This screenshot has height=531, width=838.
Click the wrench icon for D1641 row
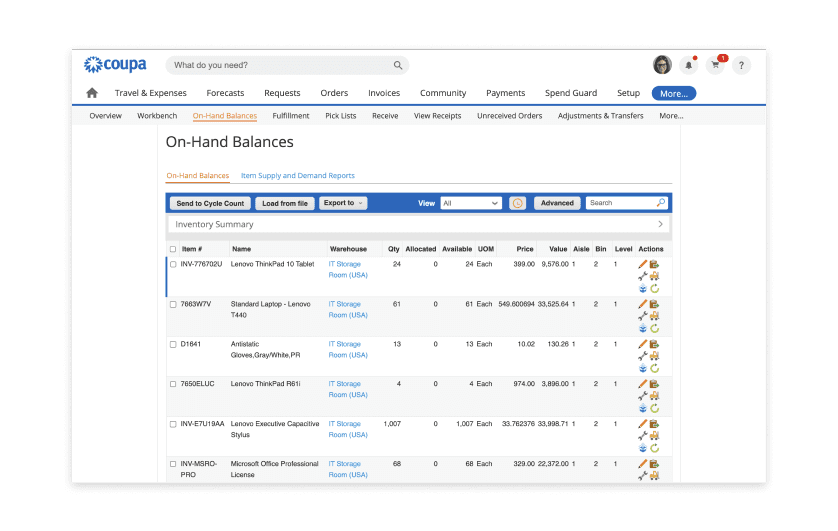click(642, 356)
